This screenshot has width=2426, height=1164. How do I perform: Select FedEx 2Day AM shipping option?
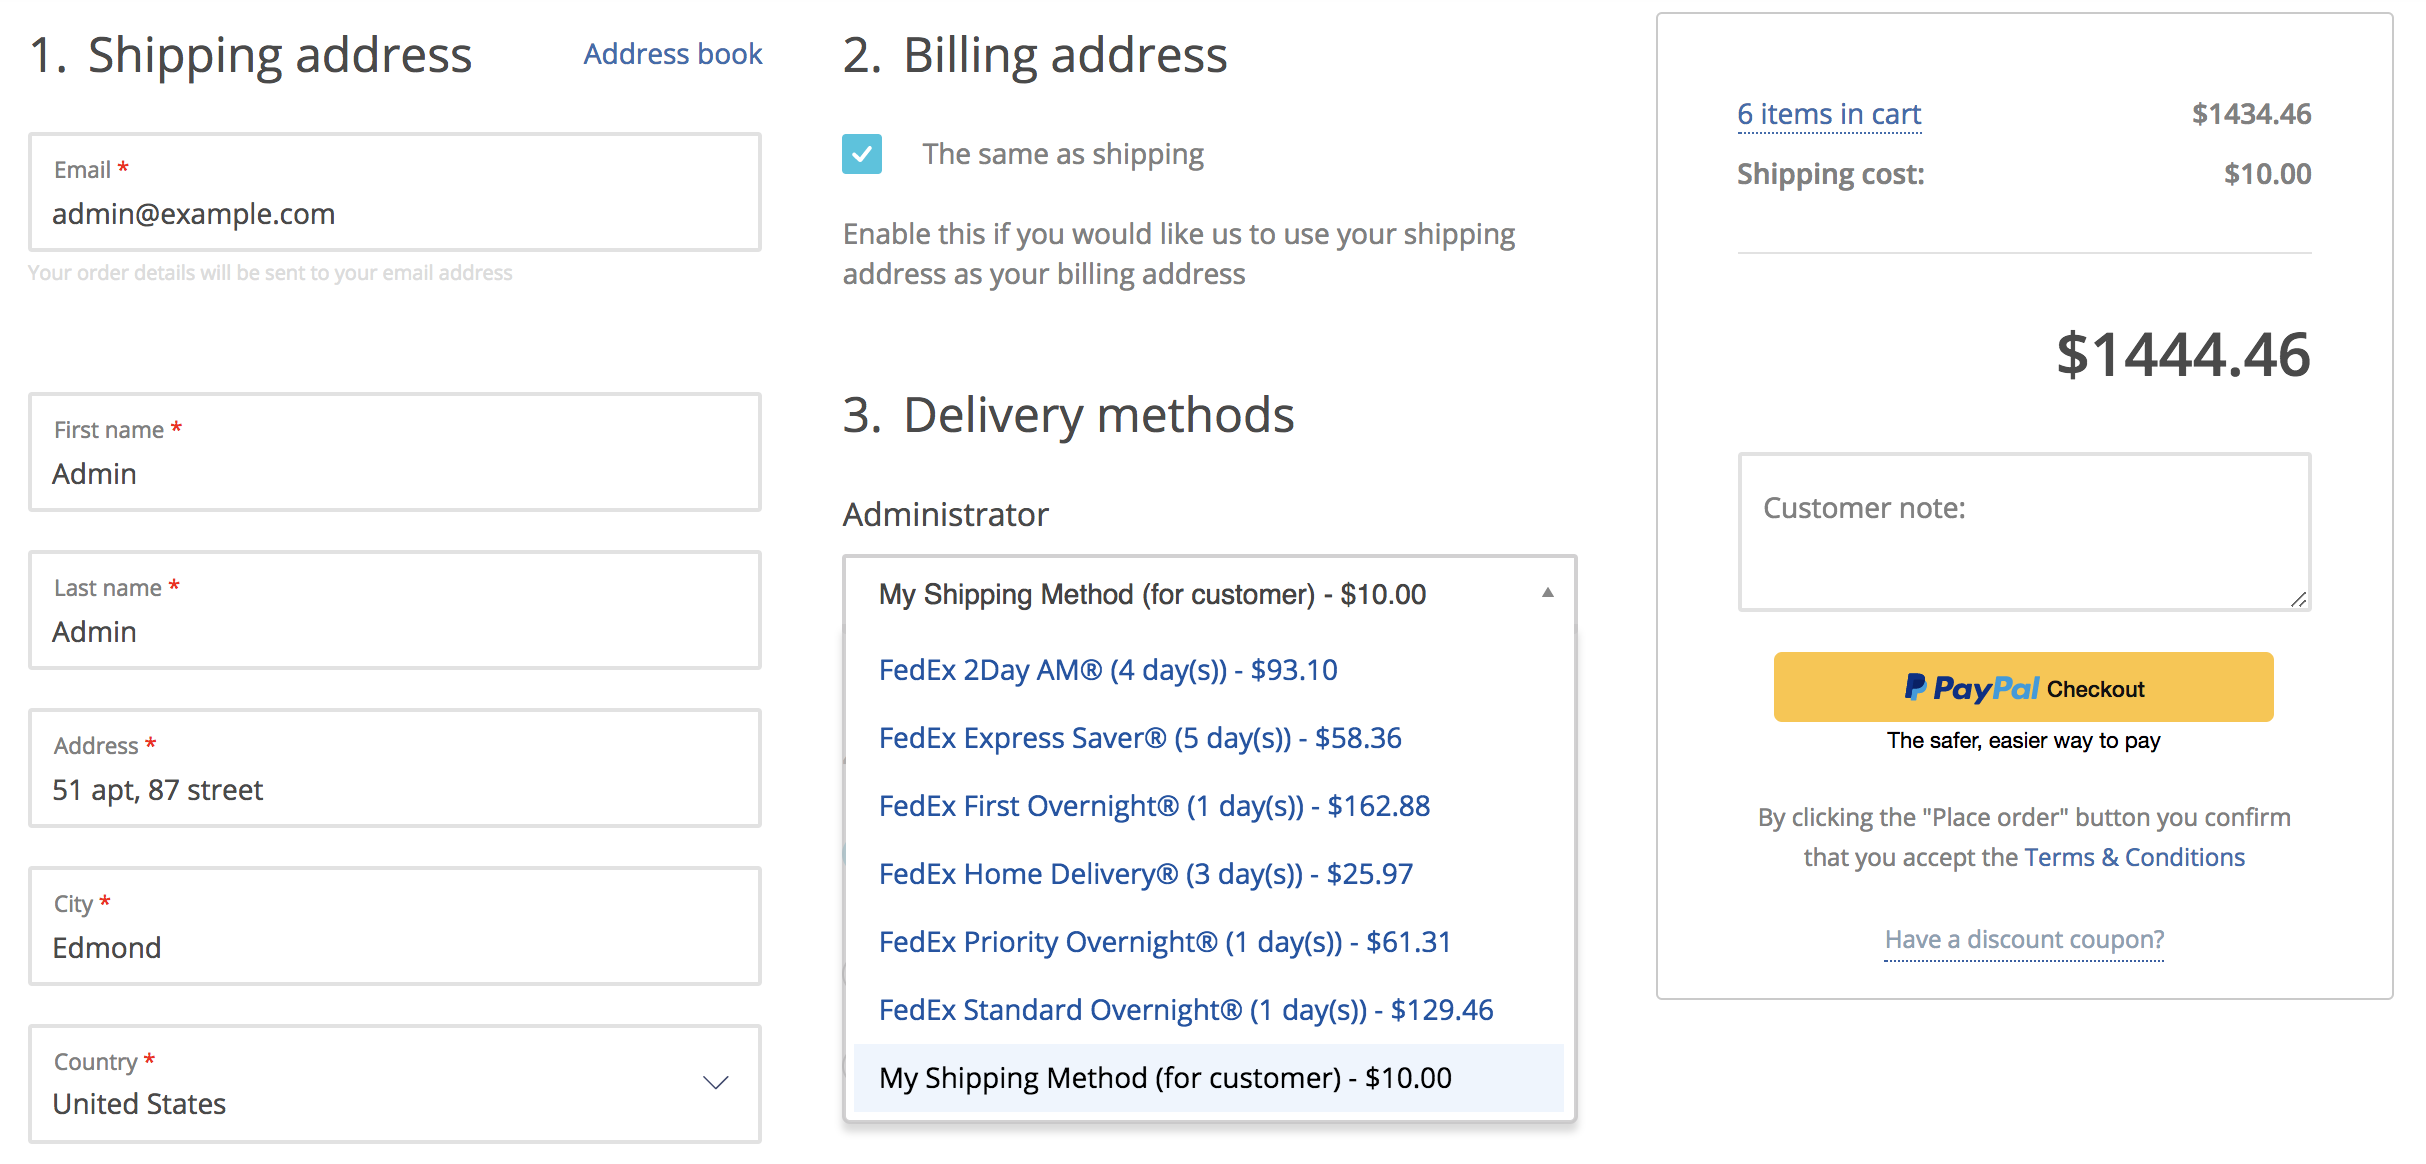(x=1107, y=670)
